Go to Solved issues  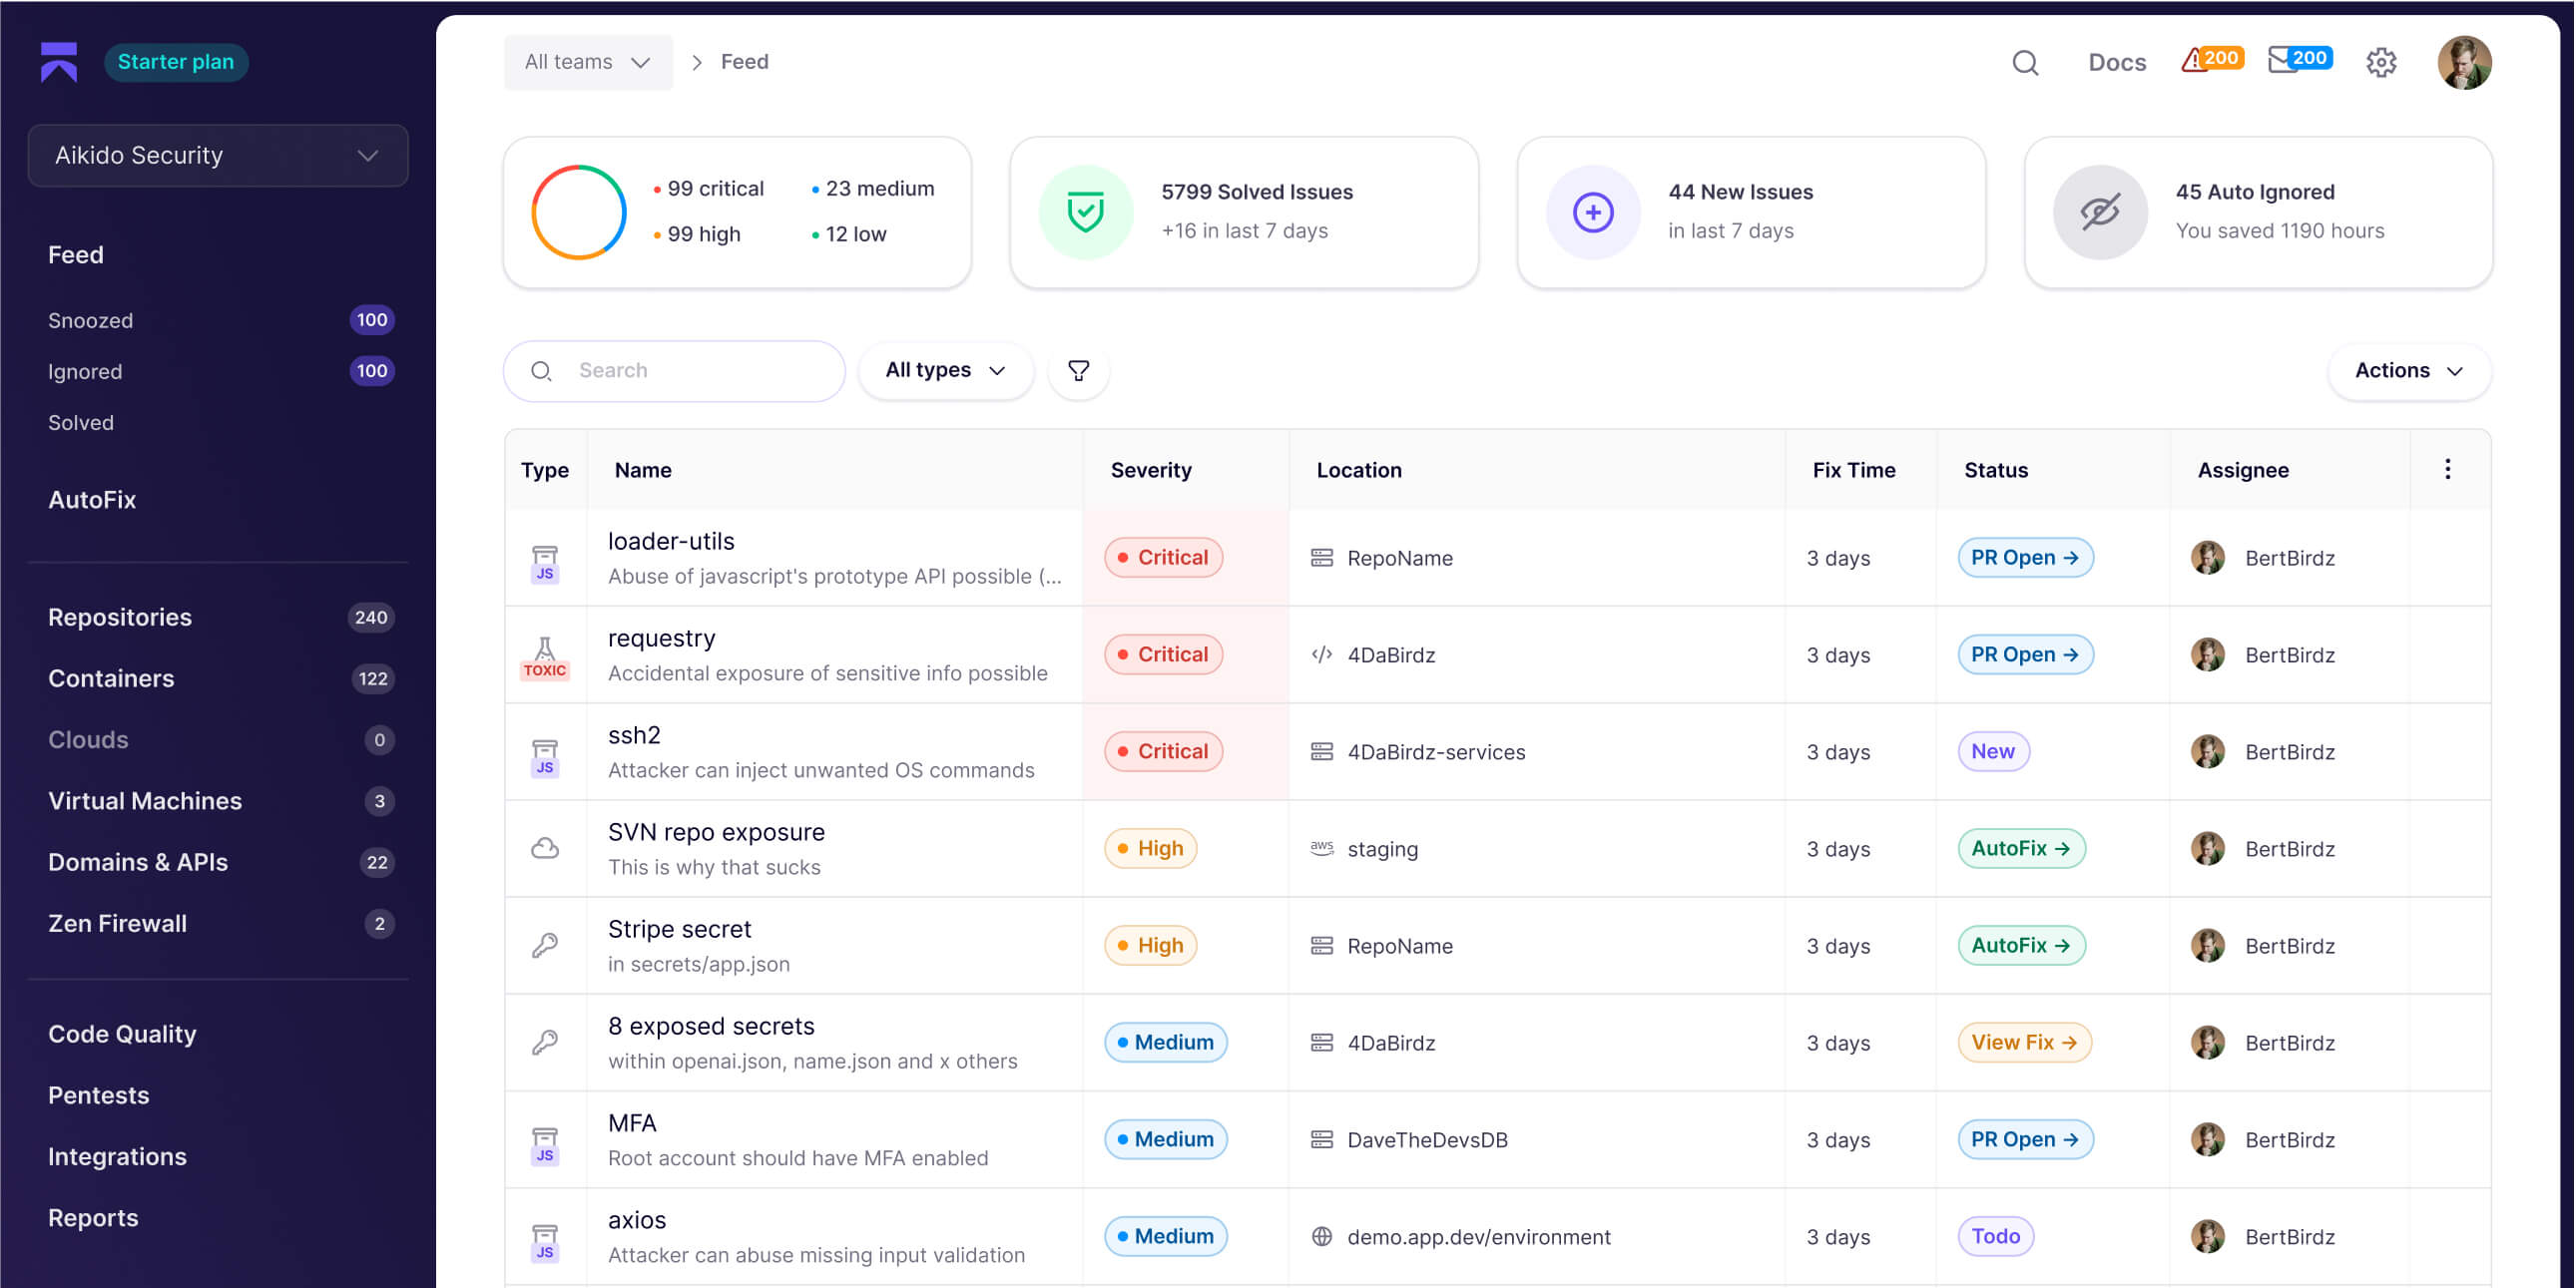point(81,422)
